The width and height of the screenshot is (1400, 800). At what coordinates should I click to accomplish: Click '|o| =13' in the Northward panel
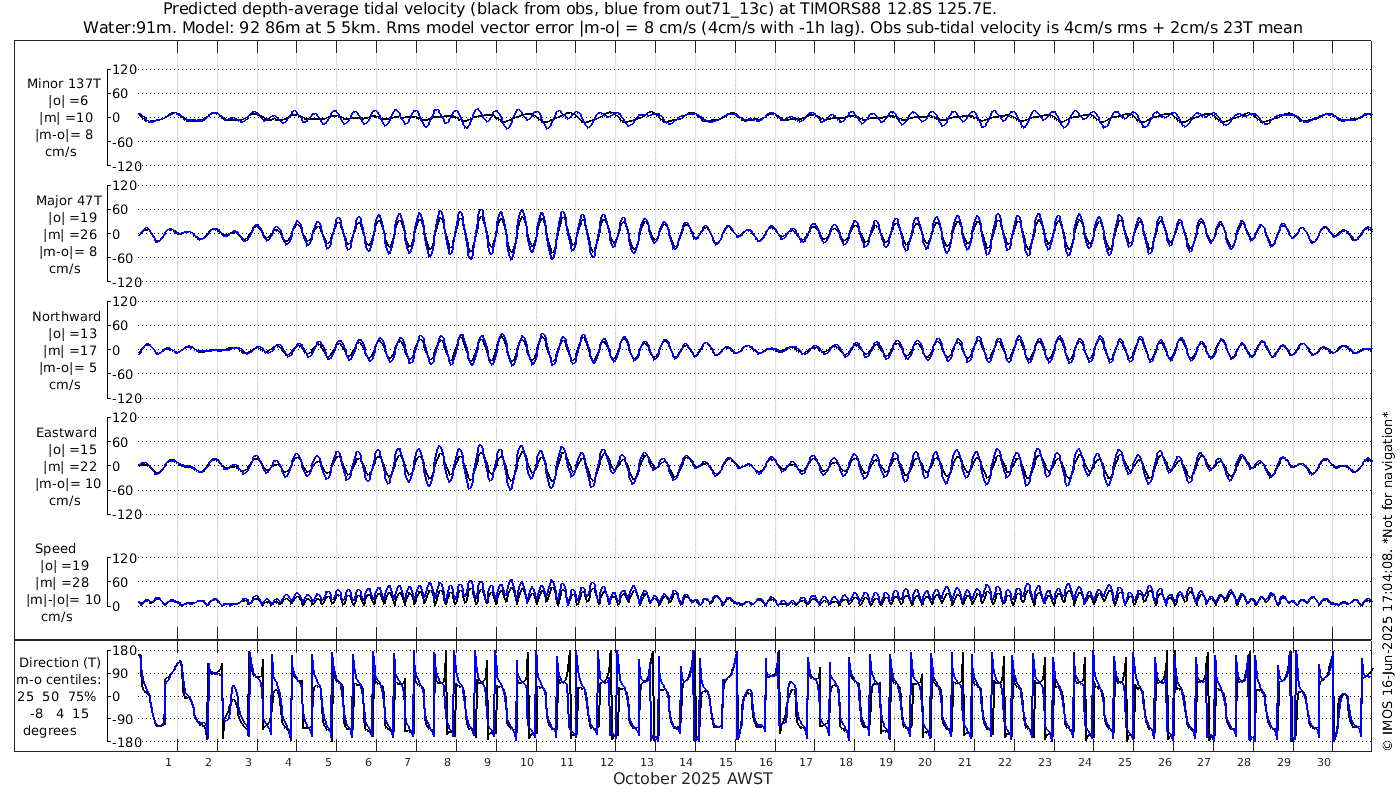[x=69, y=334]
